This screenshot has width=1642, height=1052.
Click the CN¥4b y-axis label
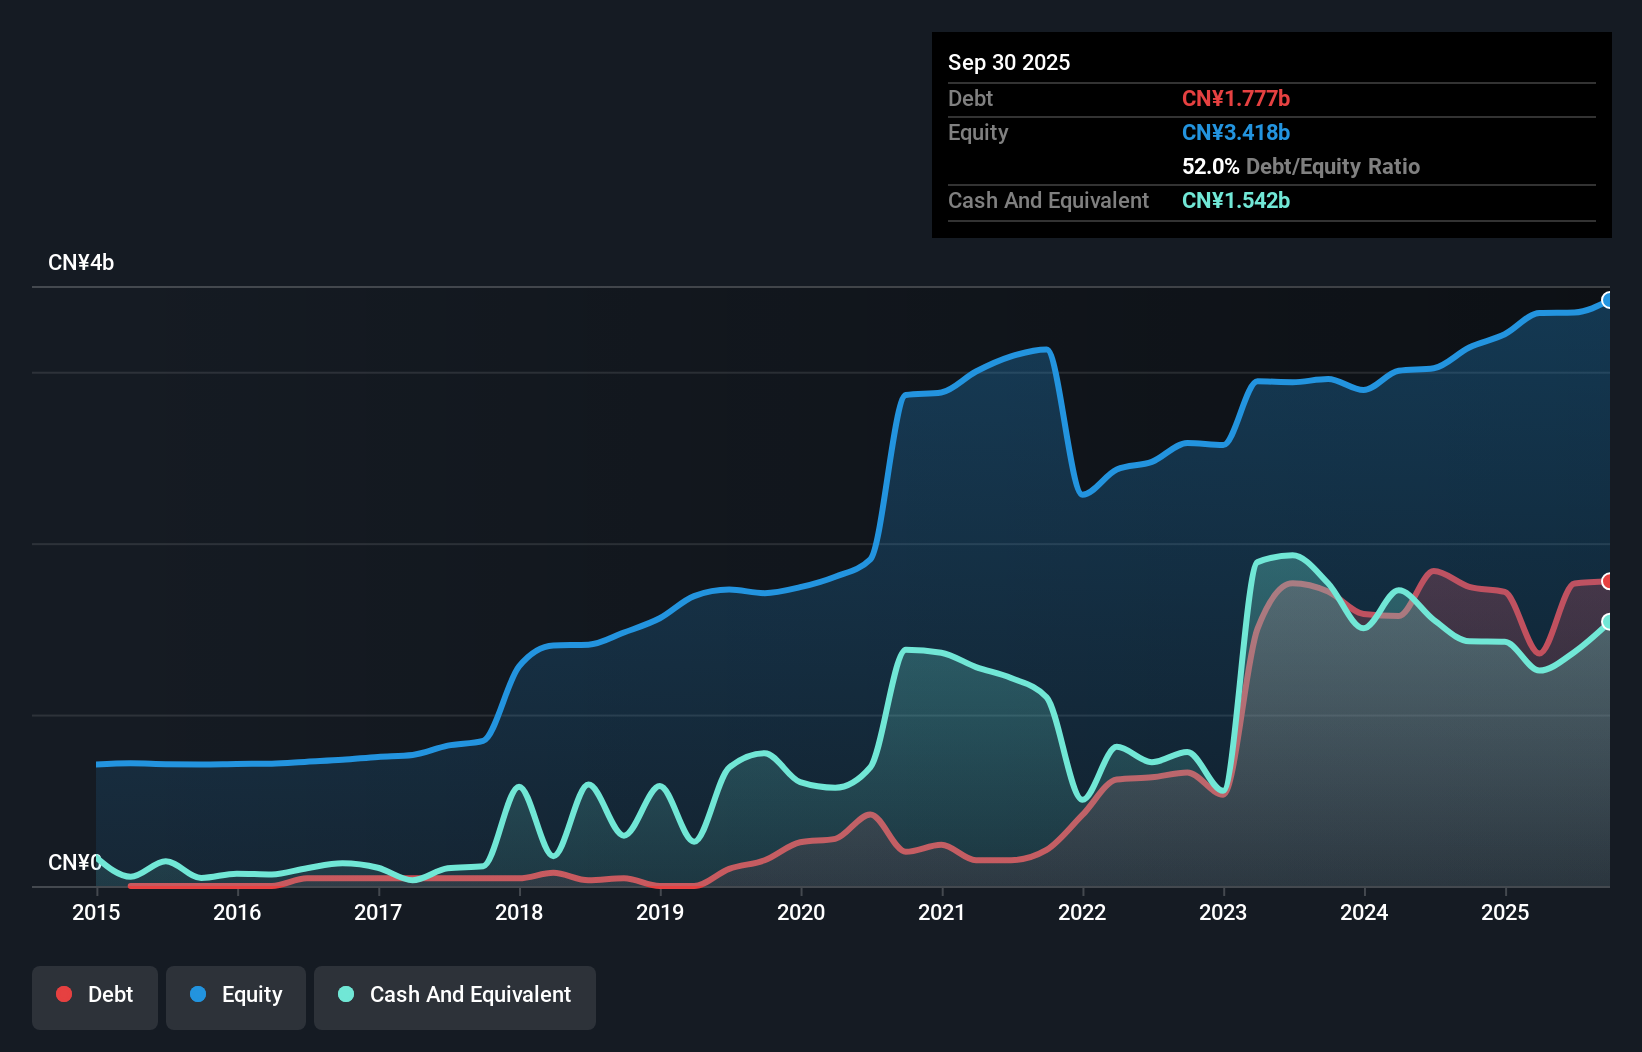[81, 263]
